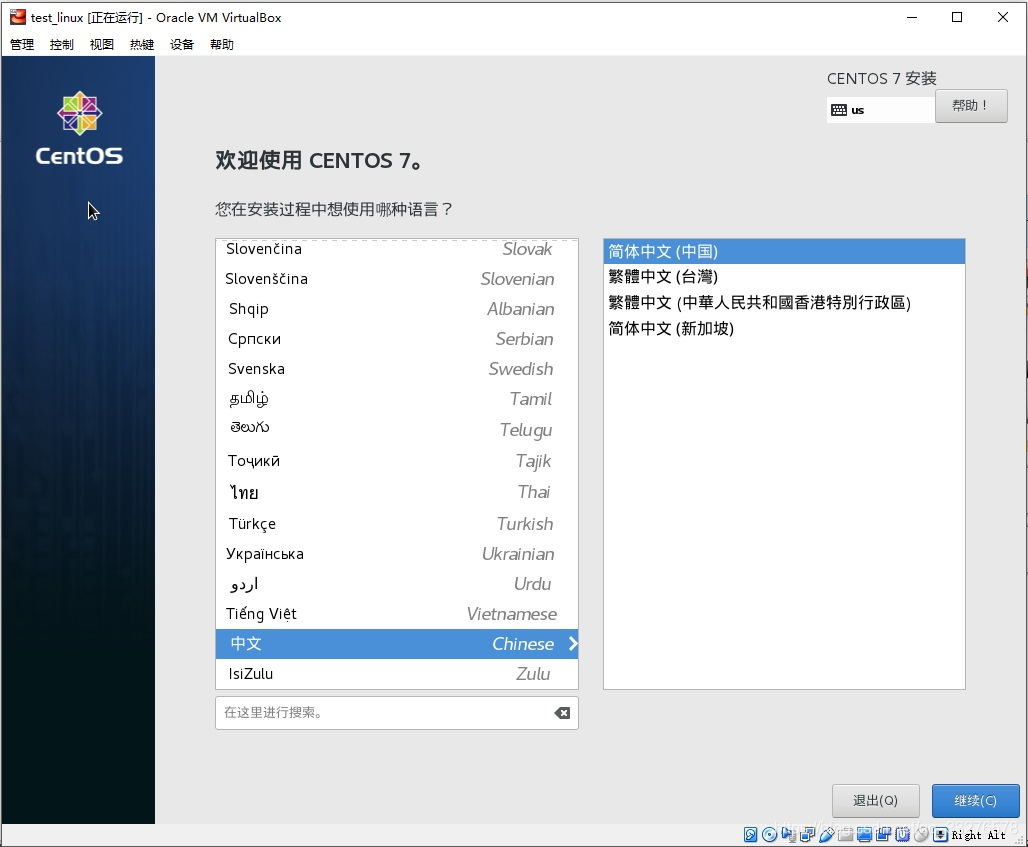Select Svenska Swedish language

397,369
